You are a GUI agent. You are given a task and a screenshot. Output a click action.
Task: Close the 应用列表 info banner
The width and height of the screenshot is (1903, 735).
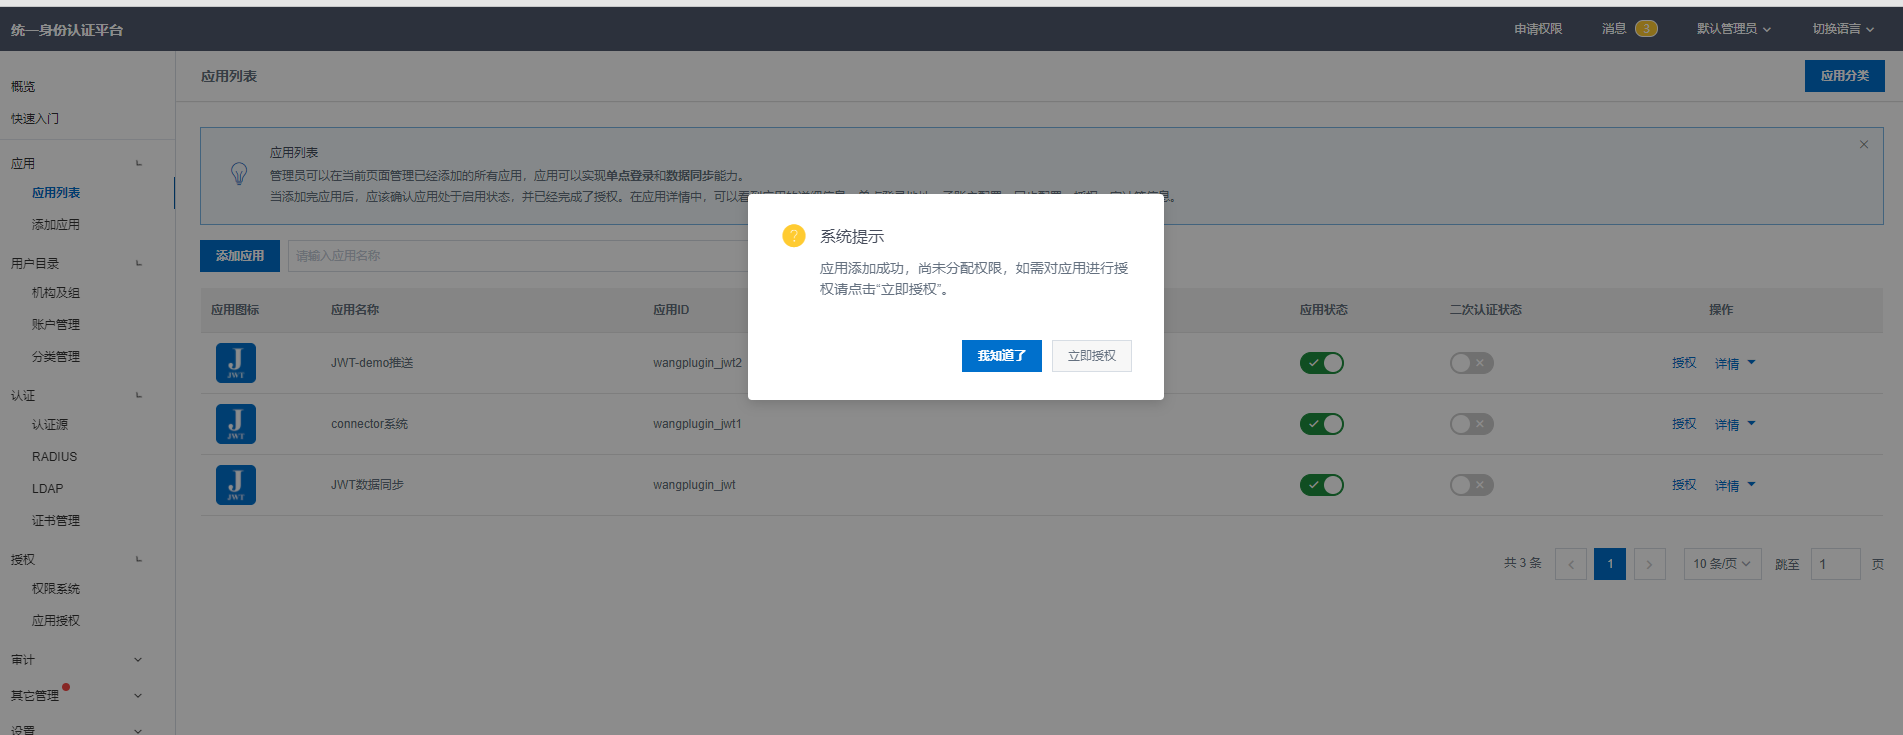coord(1864,145)
